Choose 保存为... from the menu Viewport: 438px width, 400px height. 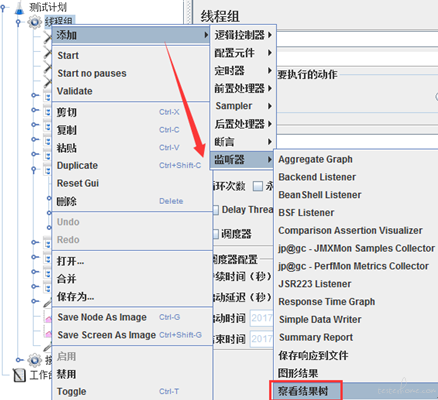tap(132, 296)
